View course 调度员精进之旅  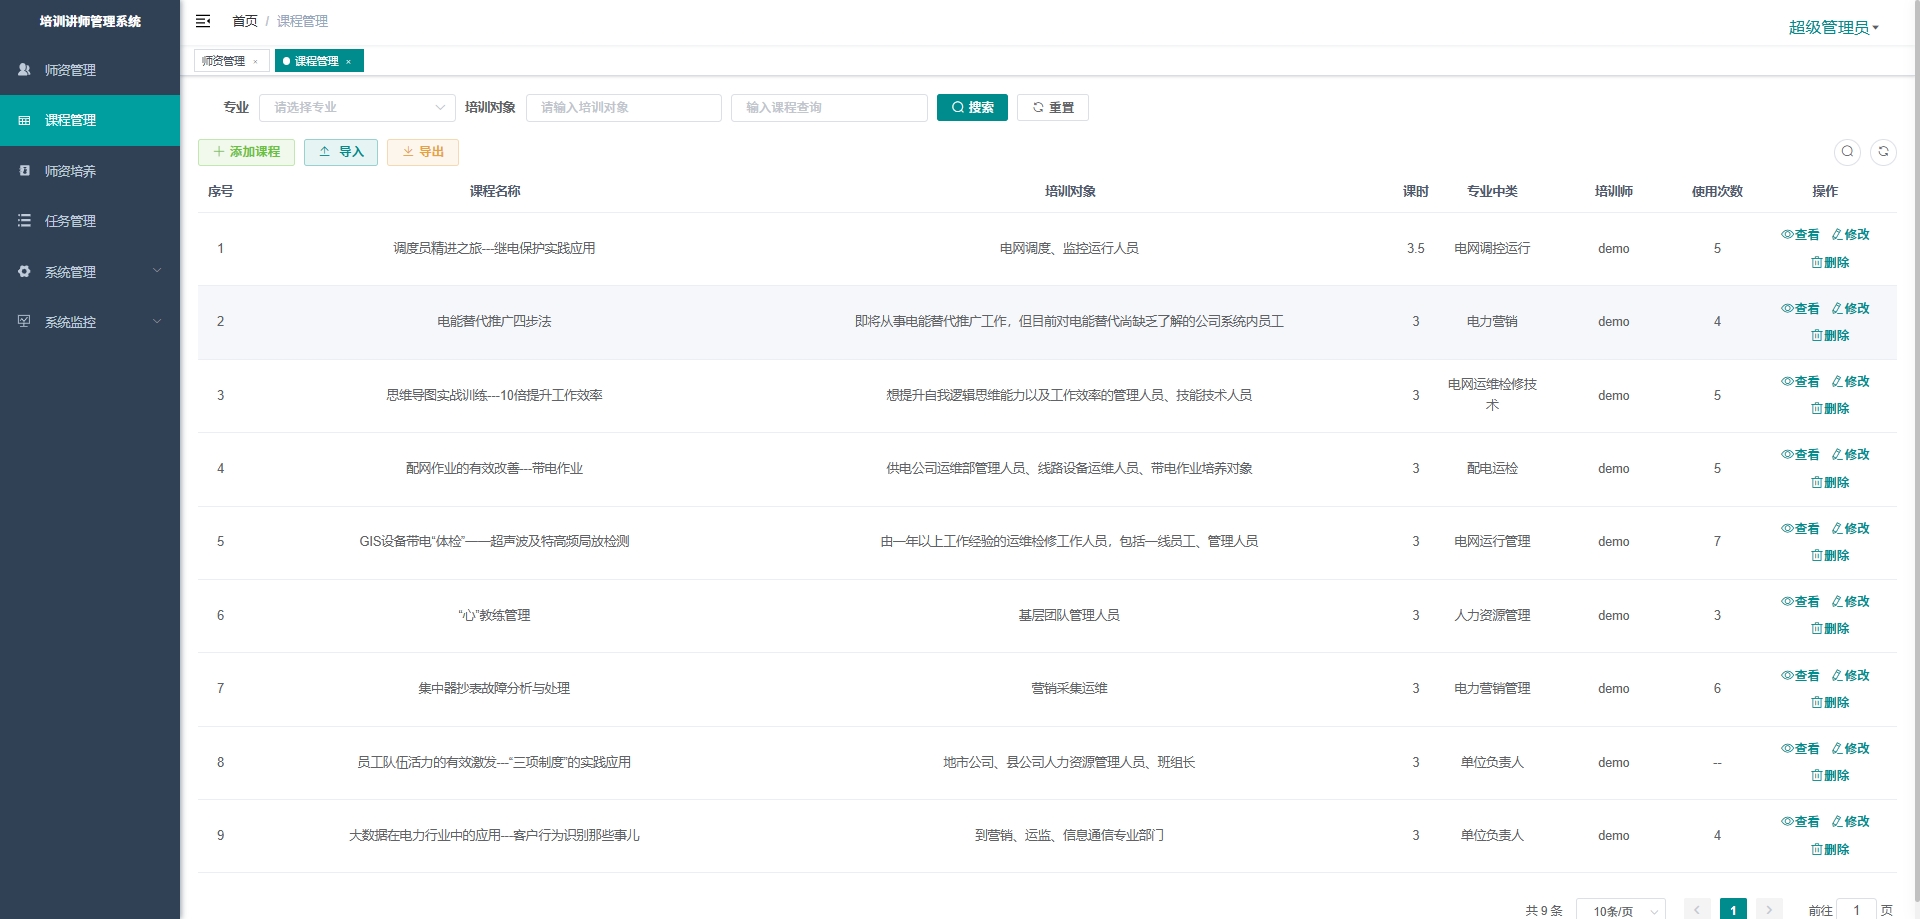click(x=1800, y=235)
